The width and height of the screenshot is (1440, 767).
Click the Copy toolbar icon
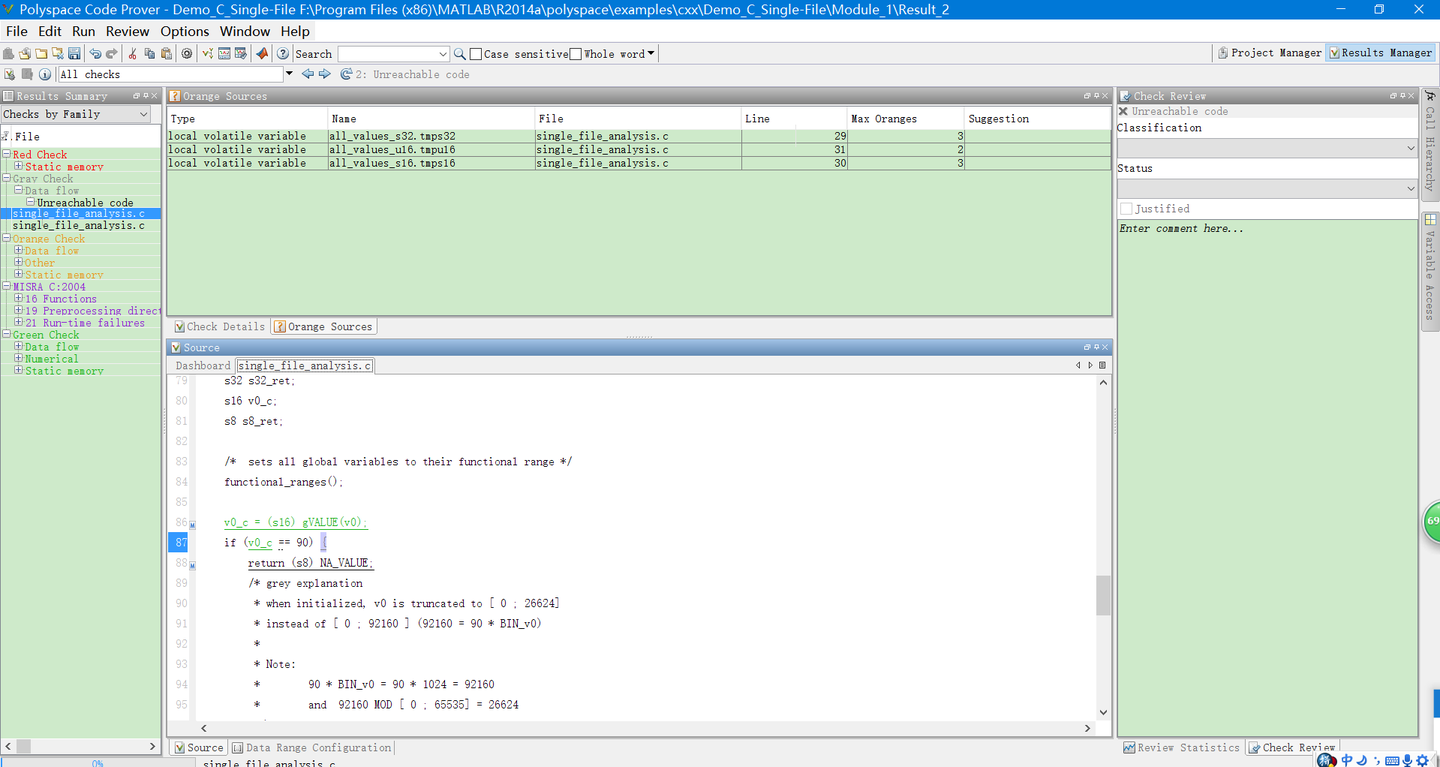(149, 54)
